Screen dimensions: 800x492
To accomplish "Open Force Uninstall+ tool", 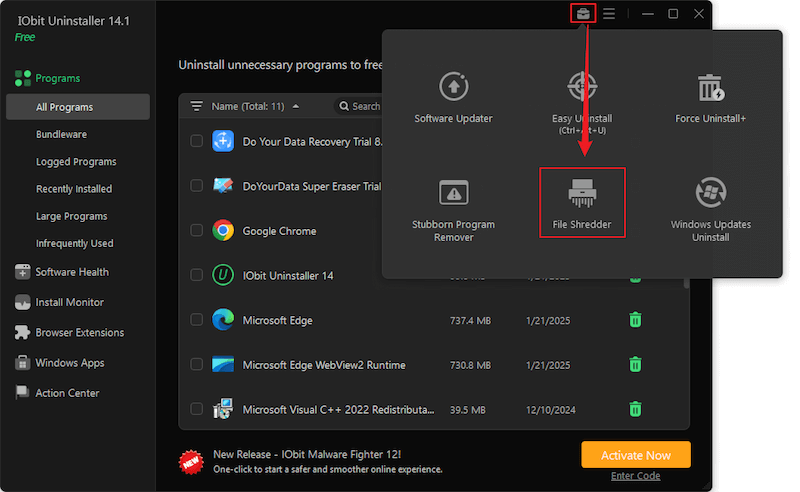I will tap(710, 98).
